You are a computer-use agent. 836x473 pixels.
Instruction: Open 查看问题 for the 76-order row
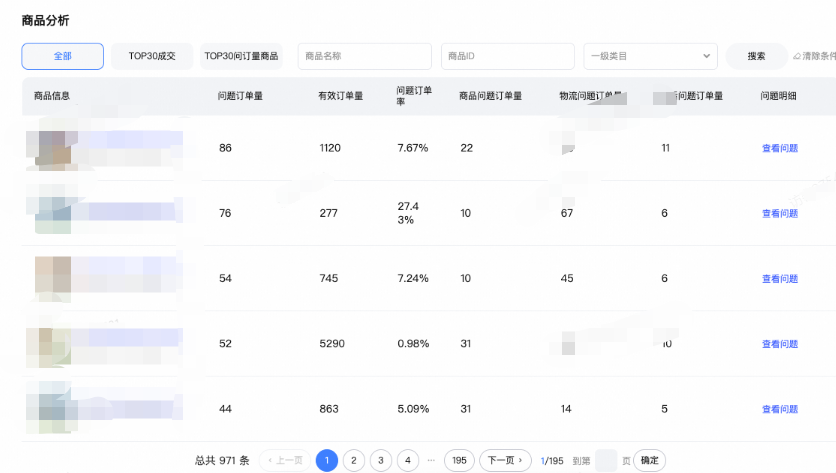779,213
